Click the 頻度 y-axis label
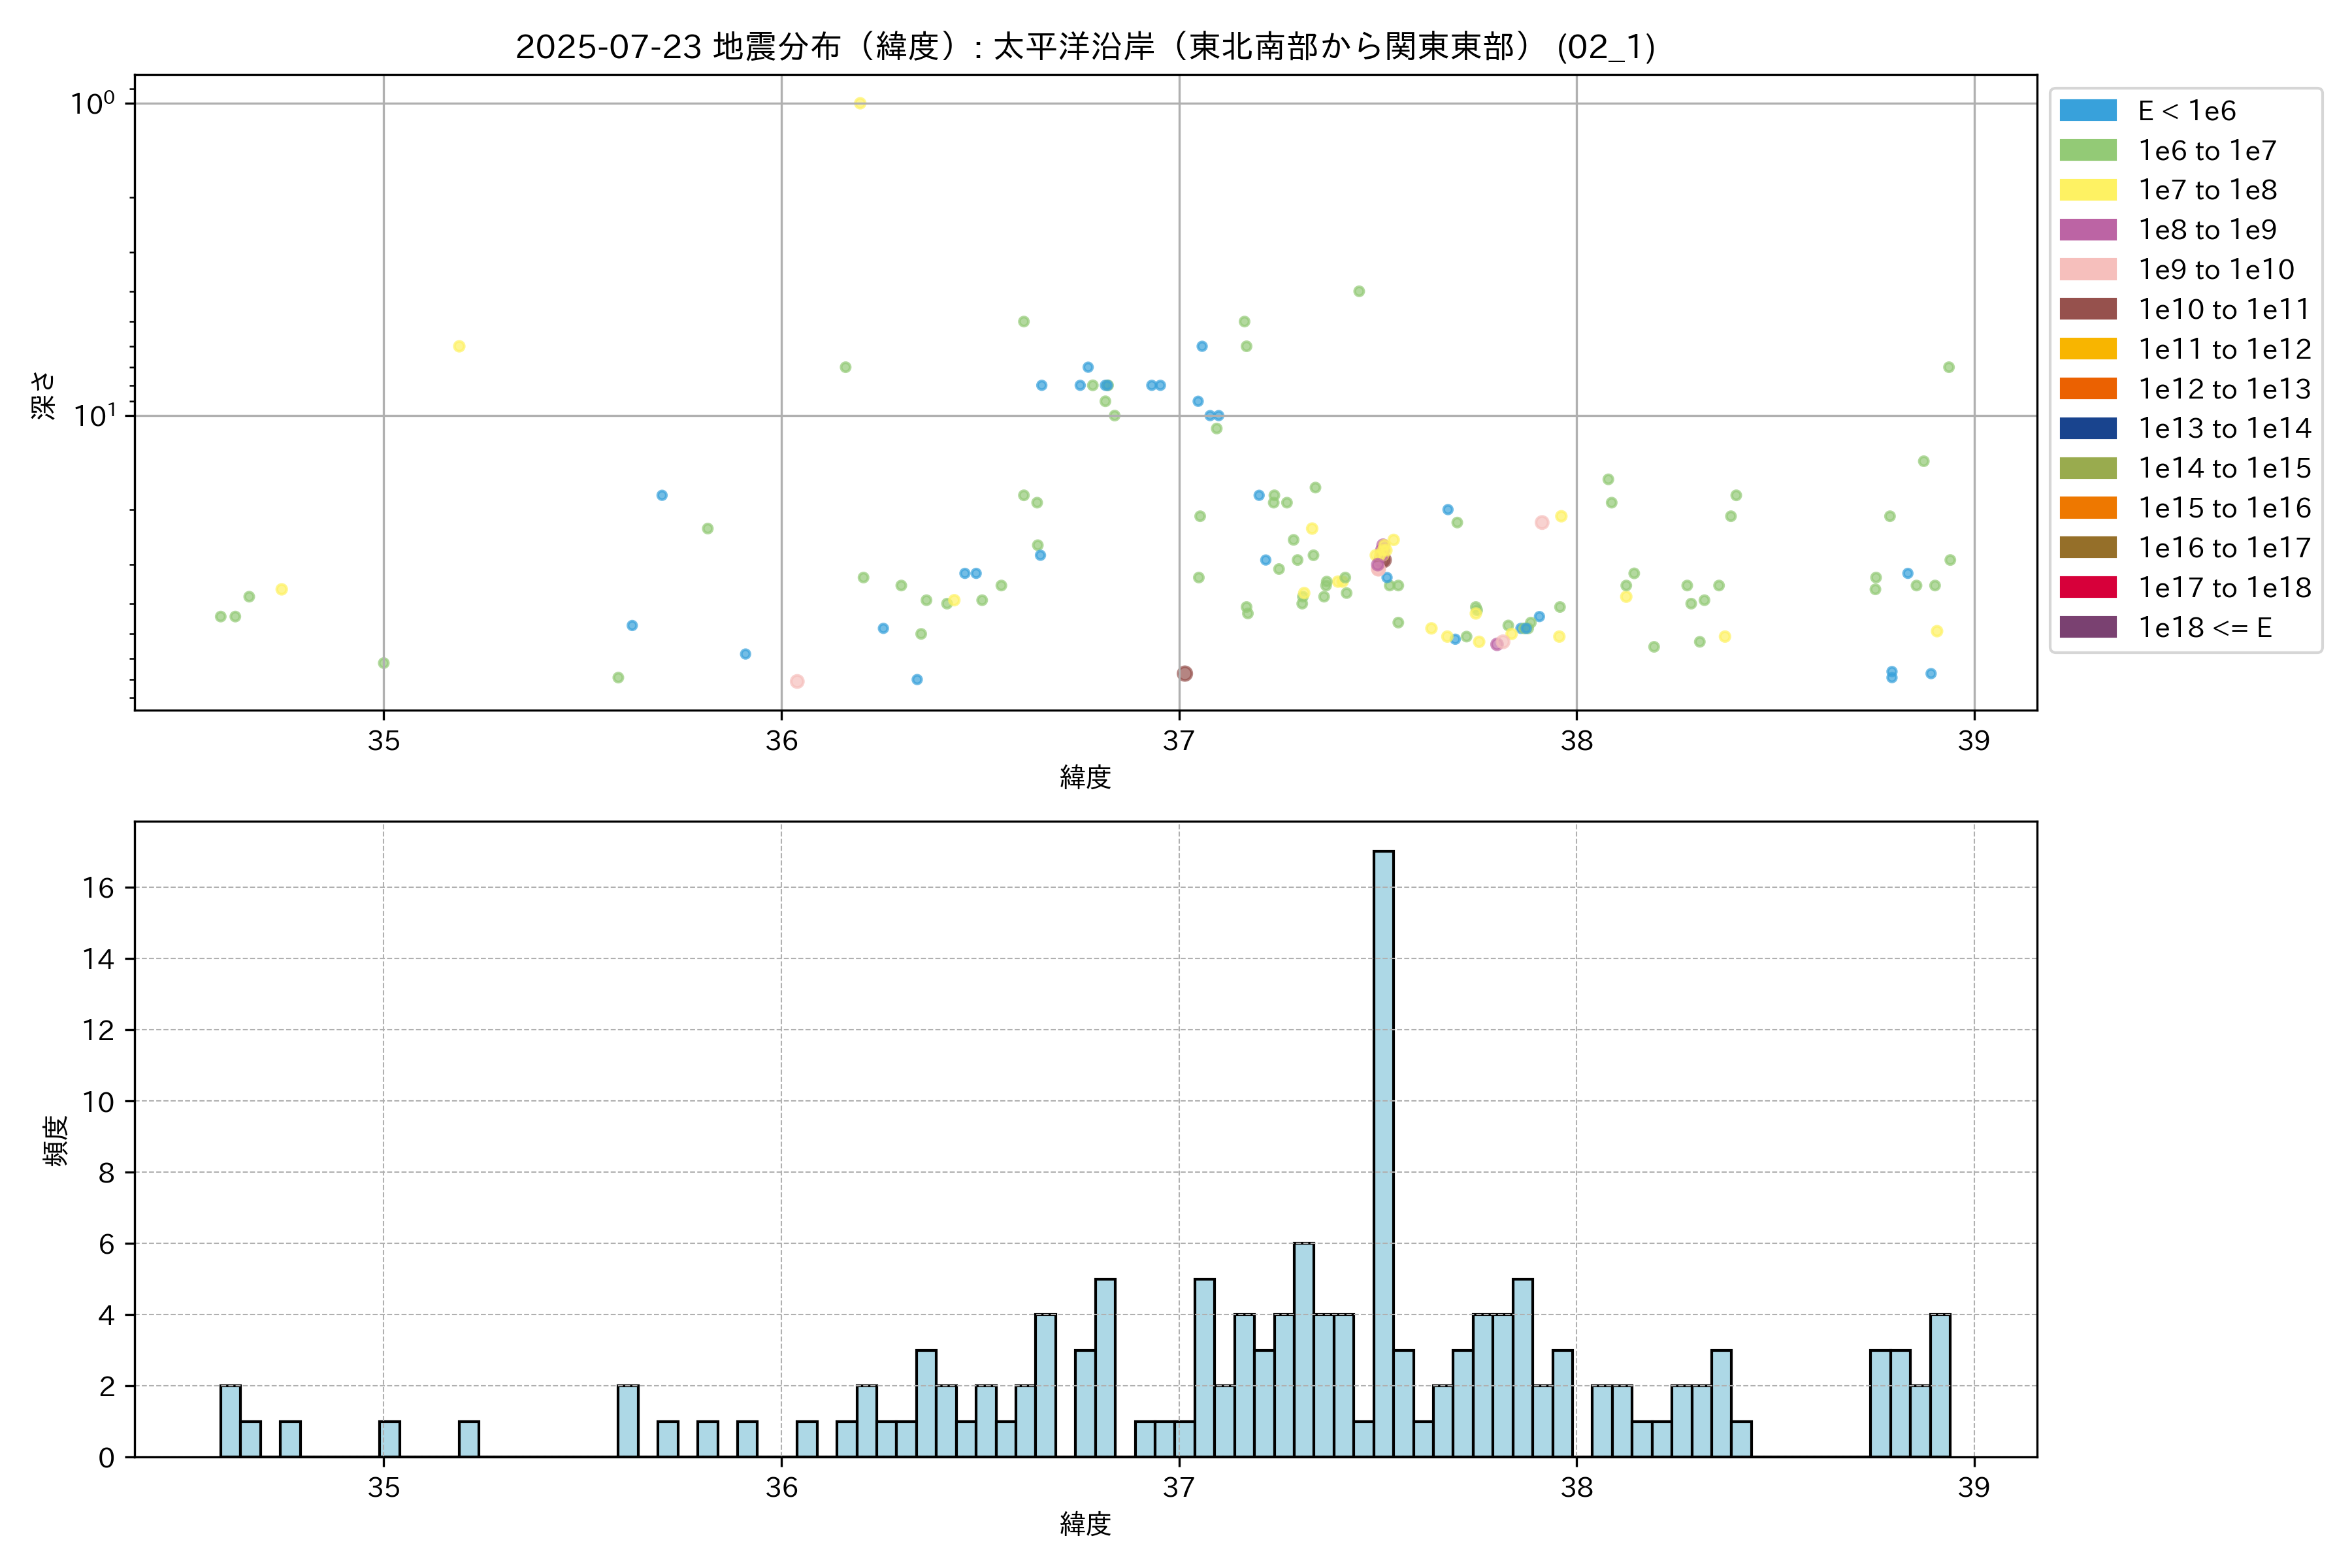Screen dimensions: 2352x1568 click(x=56, y=1140)
